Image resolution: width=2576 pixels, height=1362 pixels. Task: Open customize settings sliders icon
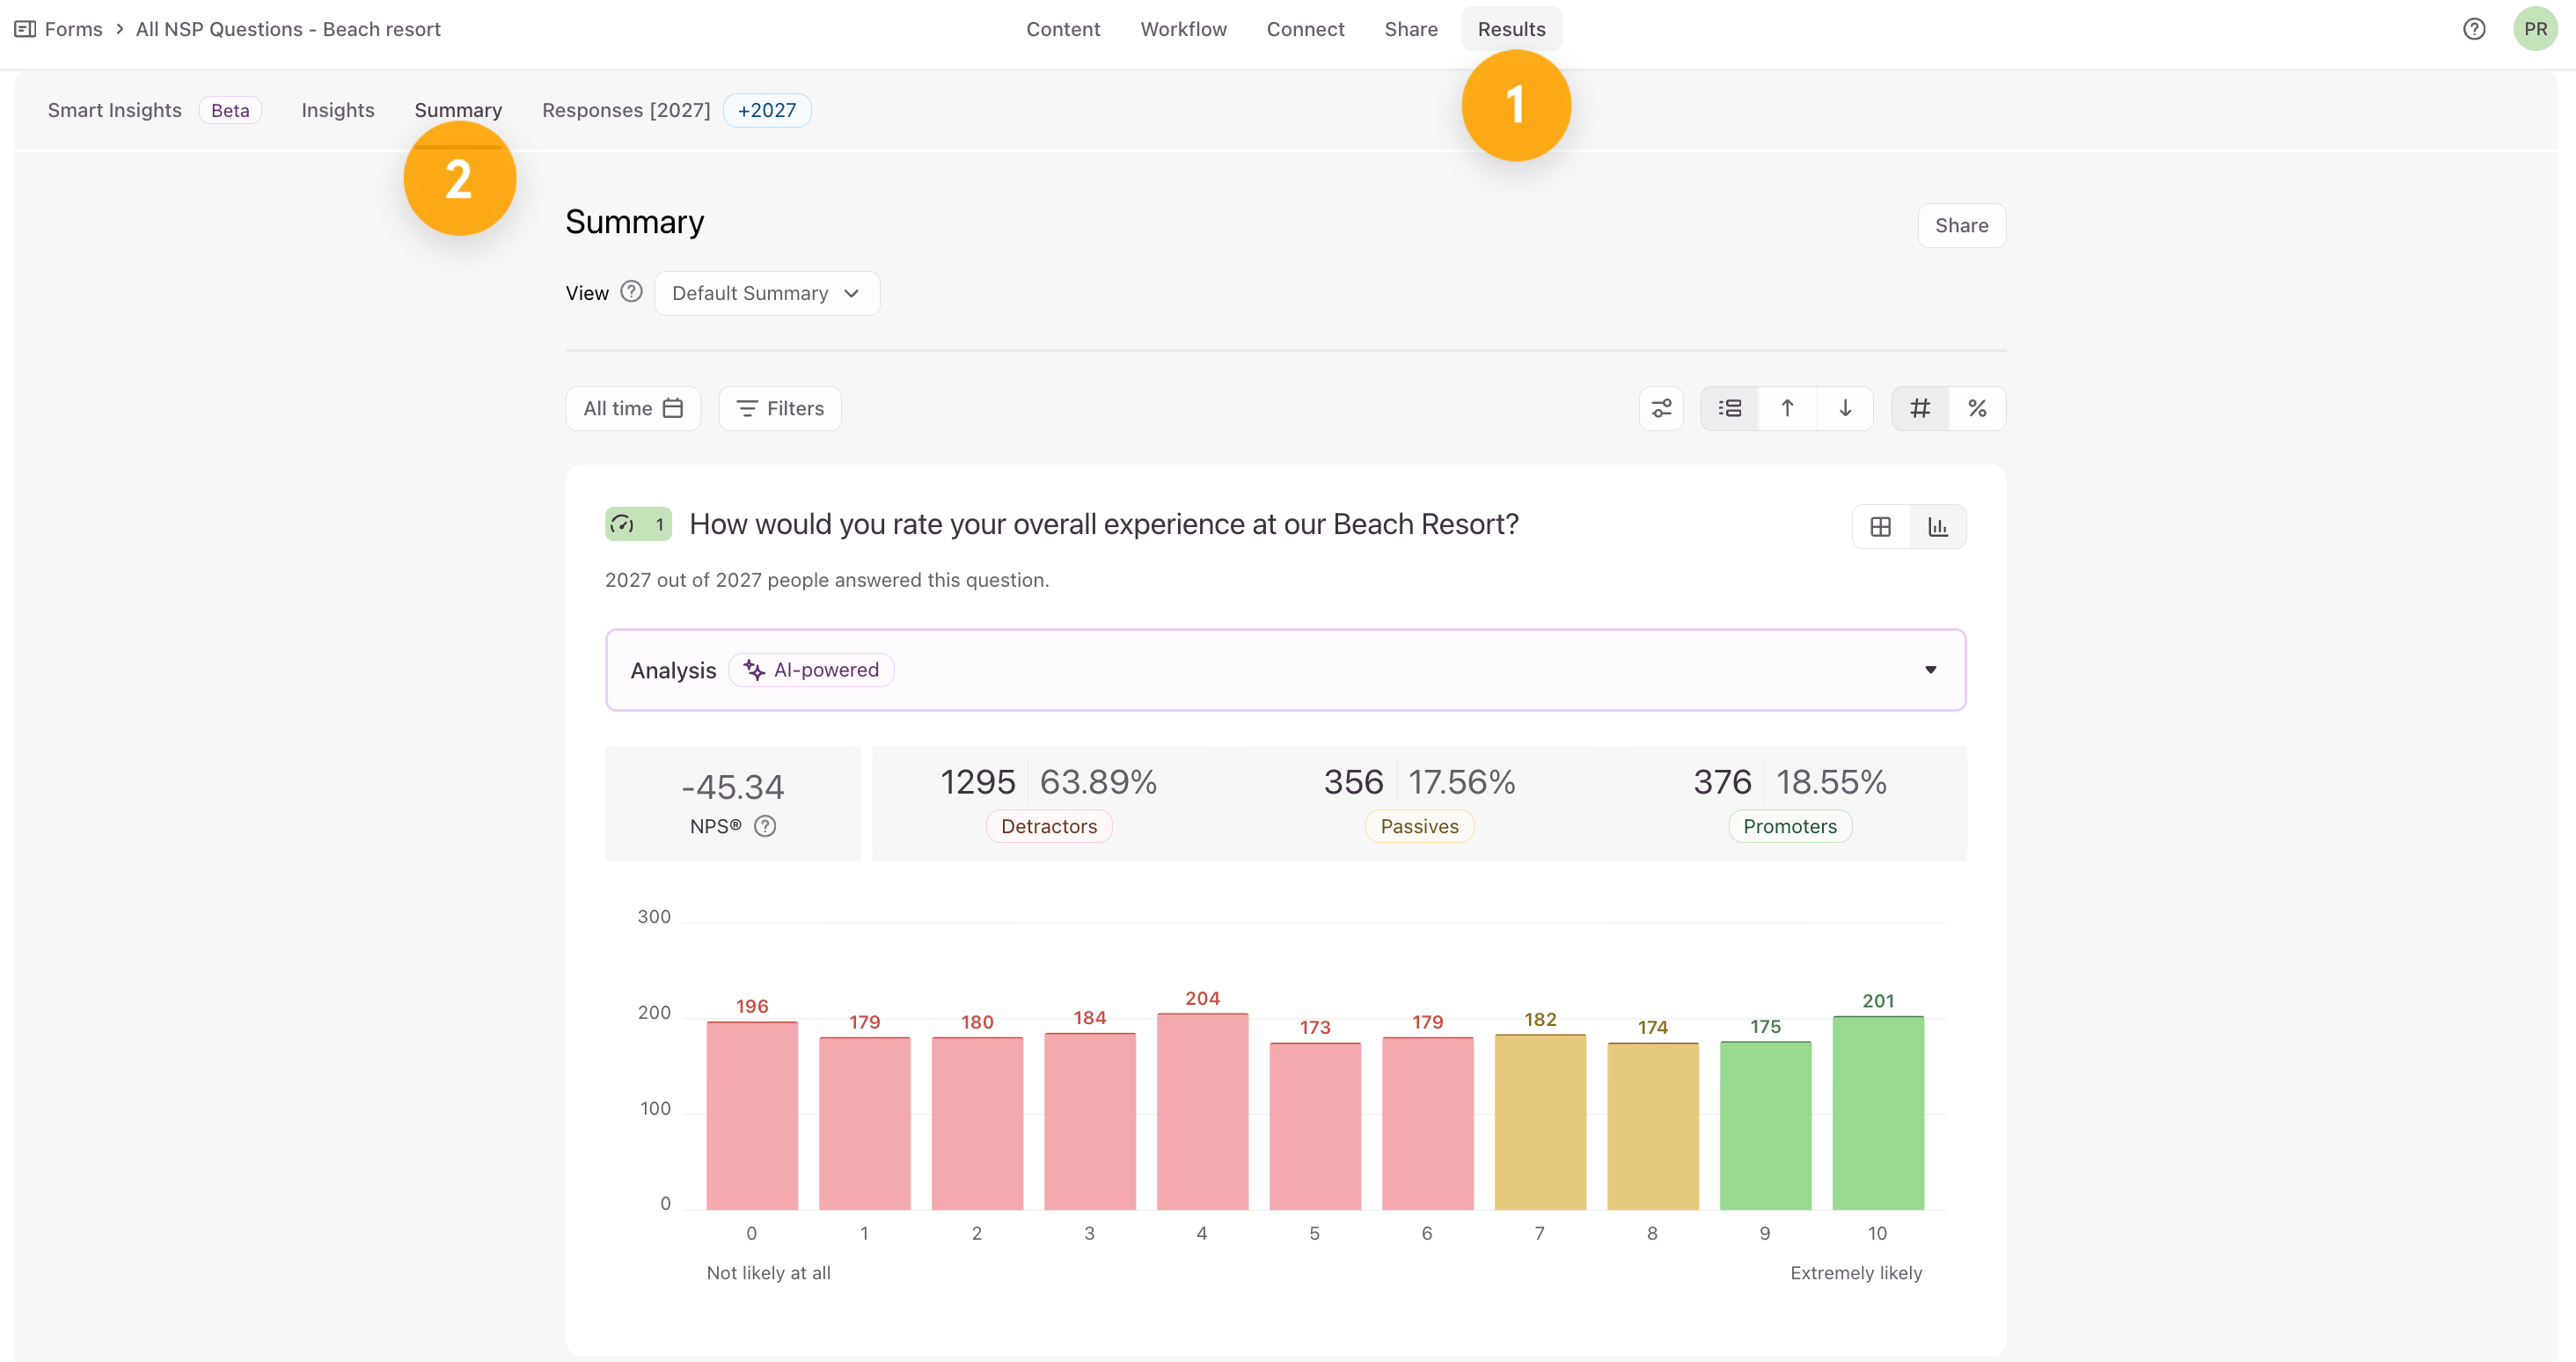tap(1661, 408)
